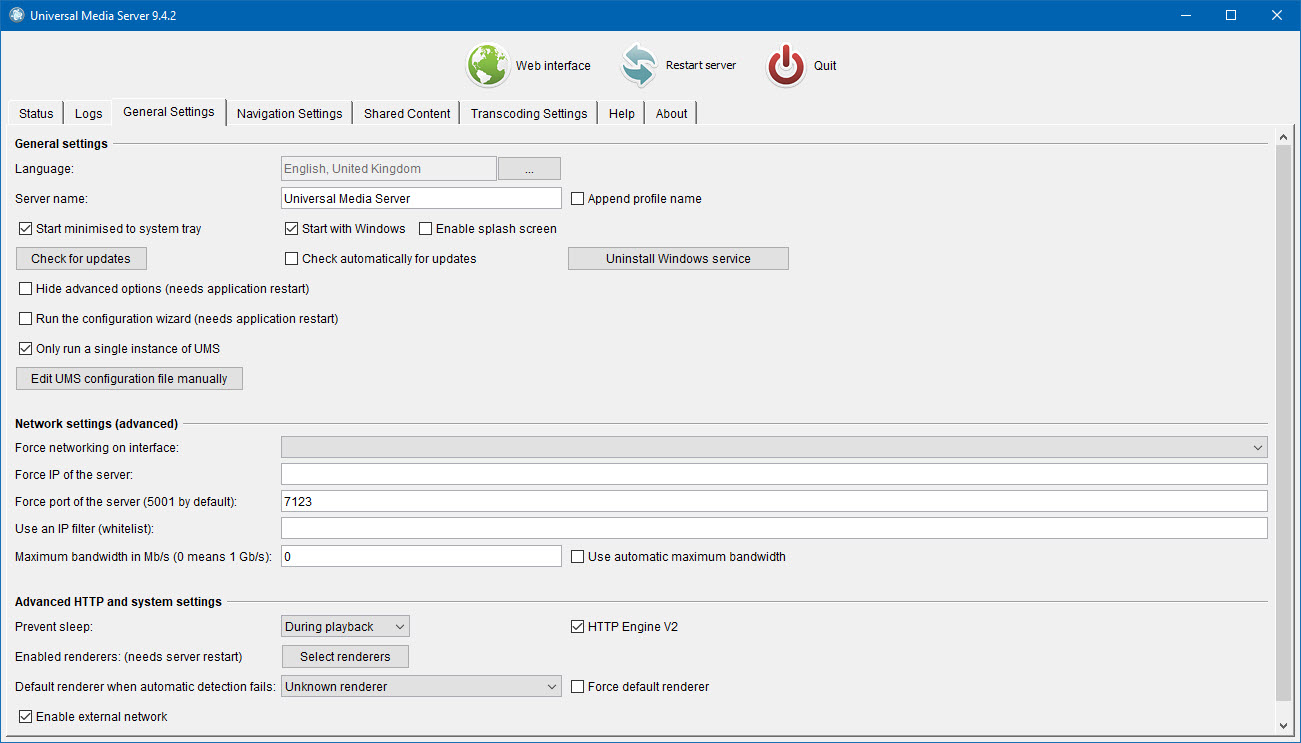
Task: Click the Prevent sleep label
Action: point(52,627)
